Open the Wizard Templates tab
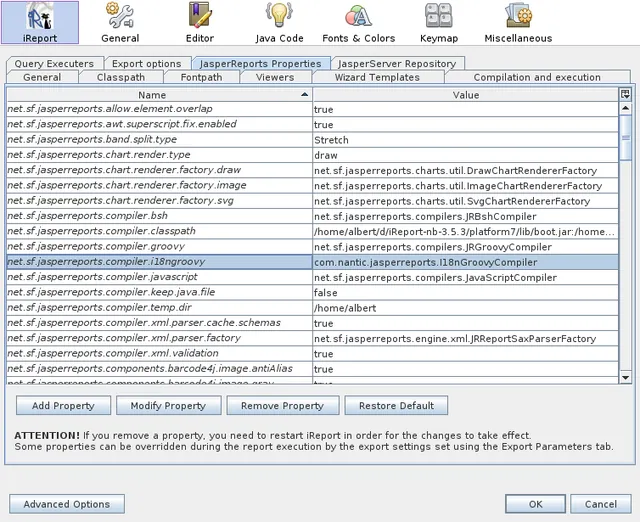Viewport: 640px width, 522px height. pos(377,77)
